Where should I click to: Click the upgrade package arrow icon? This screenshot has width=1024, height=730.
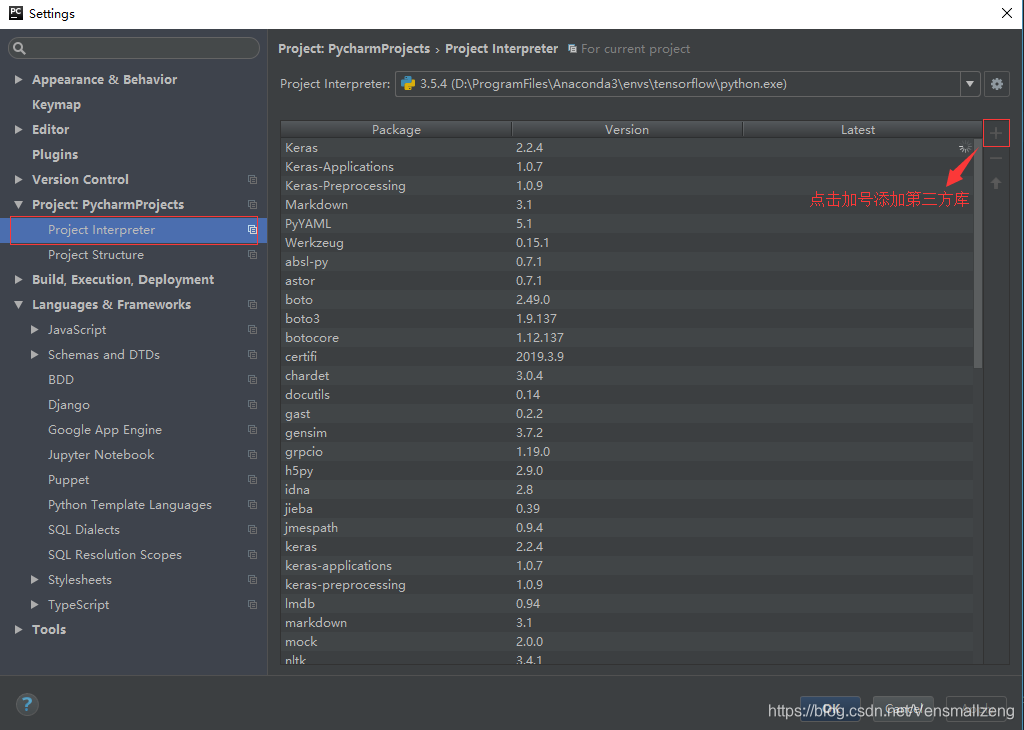tap(995, 183)
